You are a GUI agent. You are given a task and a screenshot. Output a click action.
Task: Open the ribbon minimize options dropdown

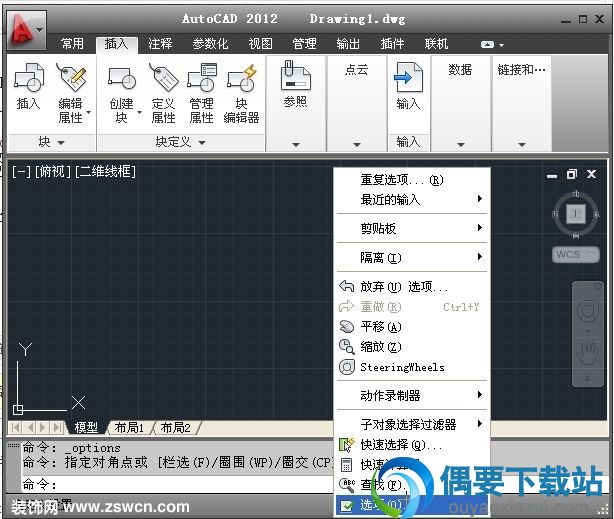[501, 45]
